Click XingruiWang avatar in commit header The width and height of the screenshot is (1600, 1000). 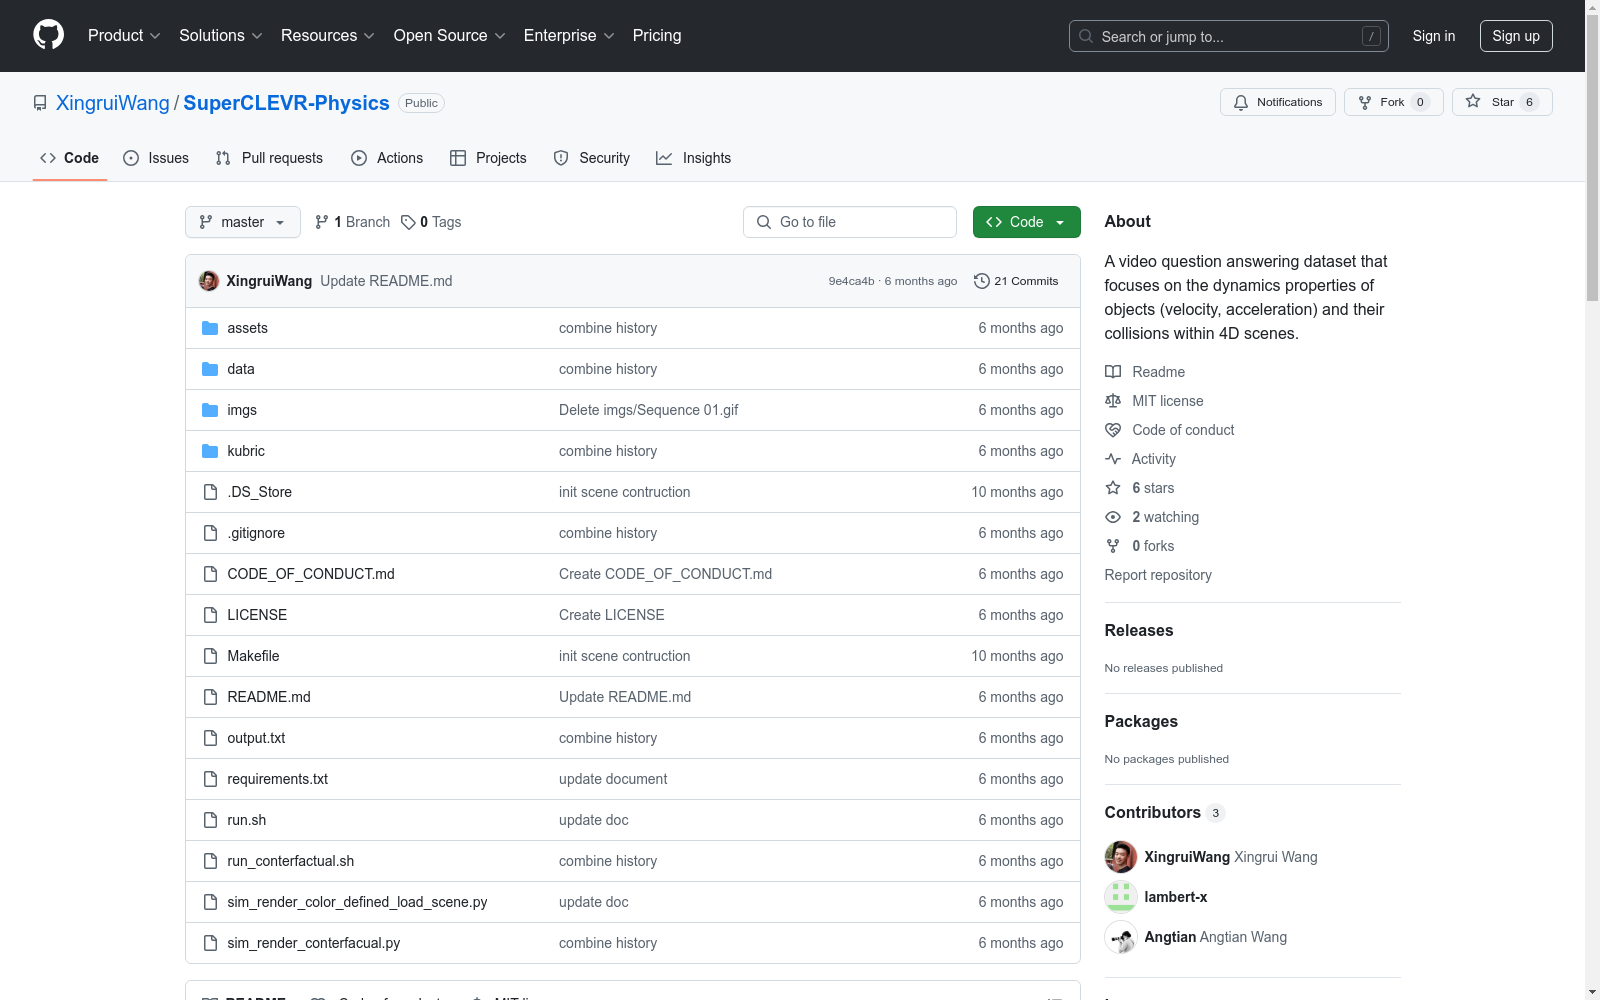pos(209,281)
